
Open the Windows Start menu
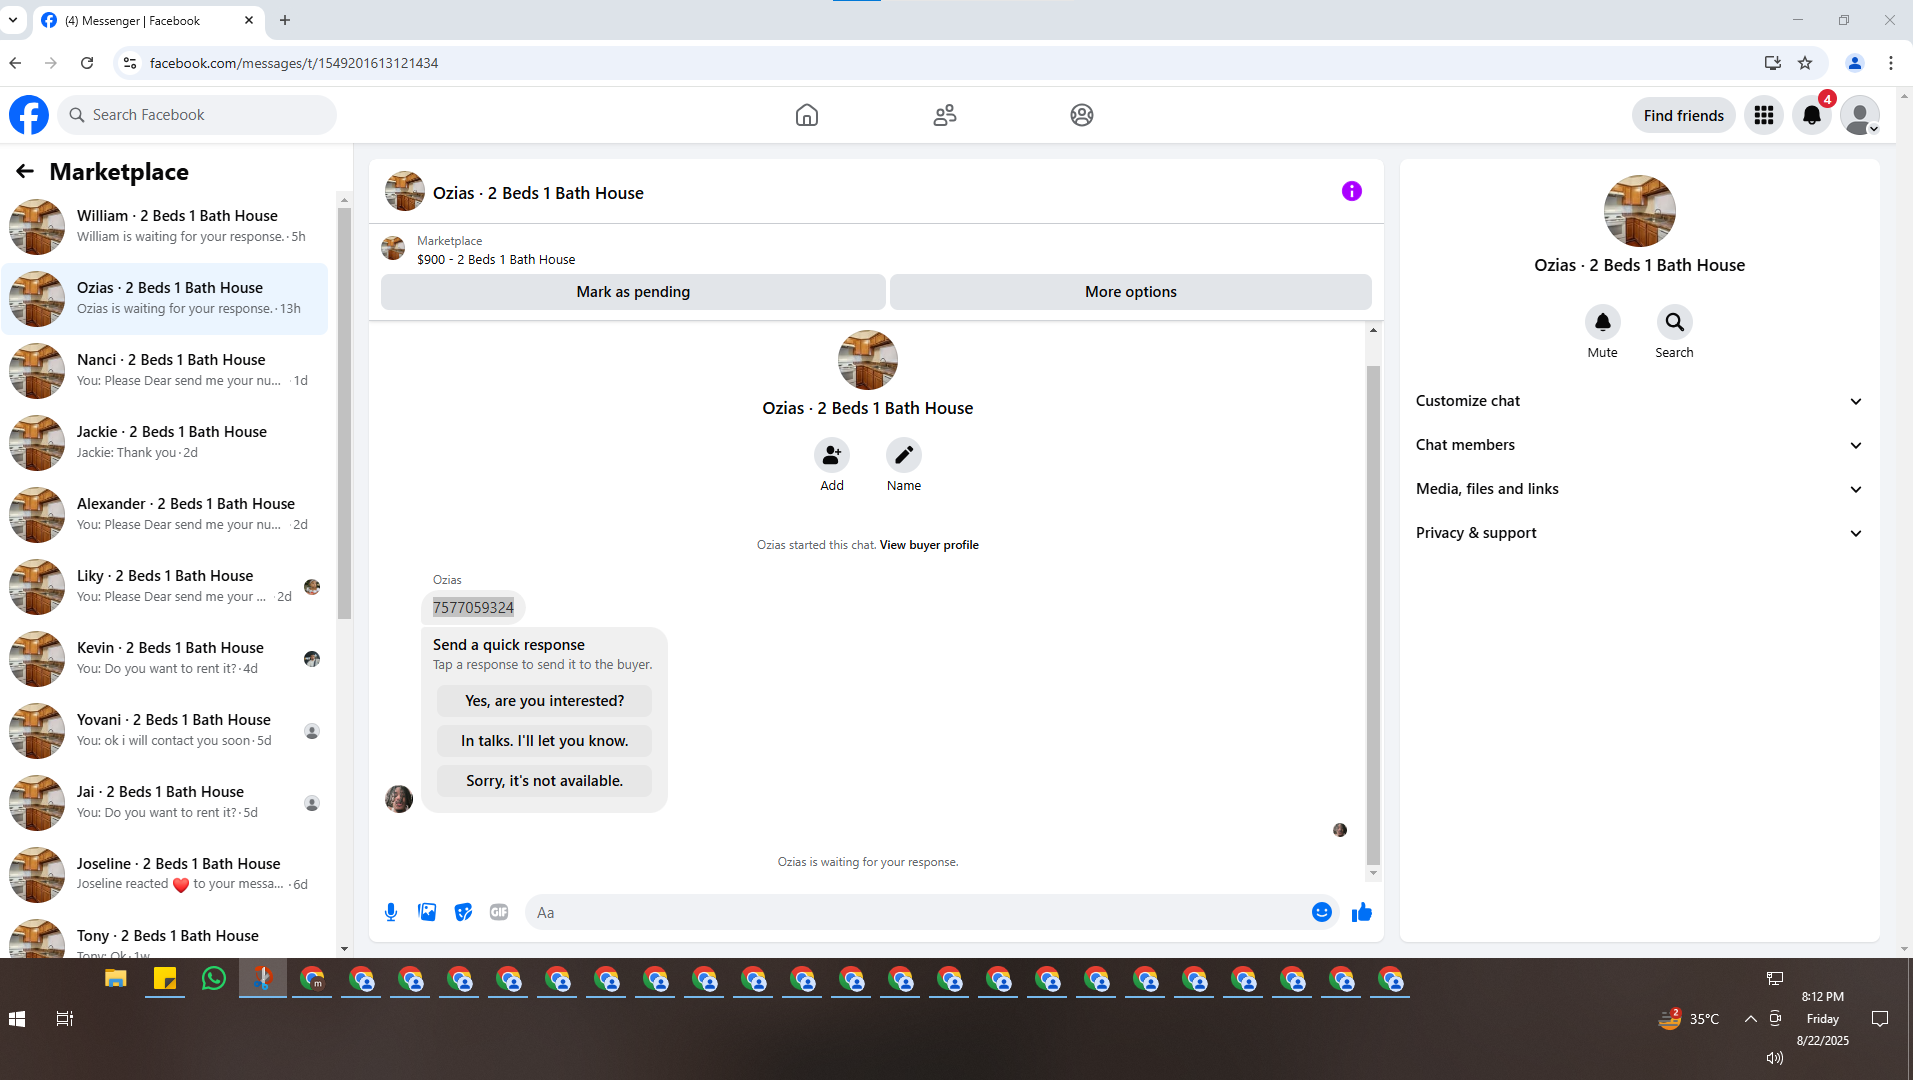17,1018
